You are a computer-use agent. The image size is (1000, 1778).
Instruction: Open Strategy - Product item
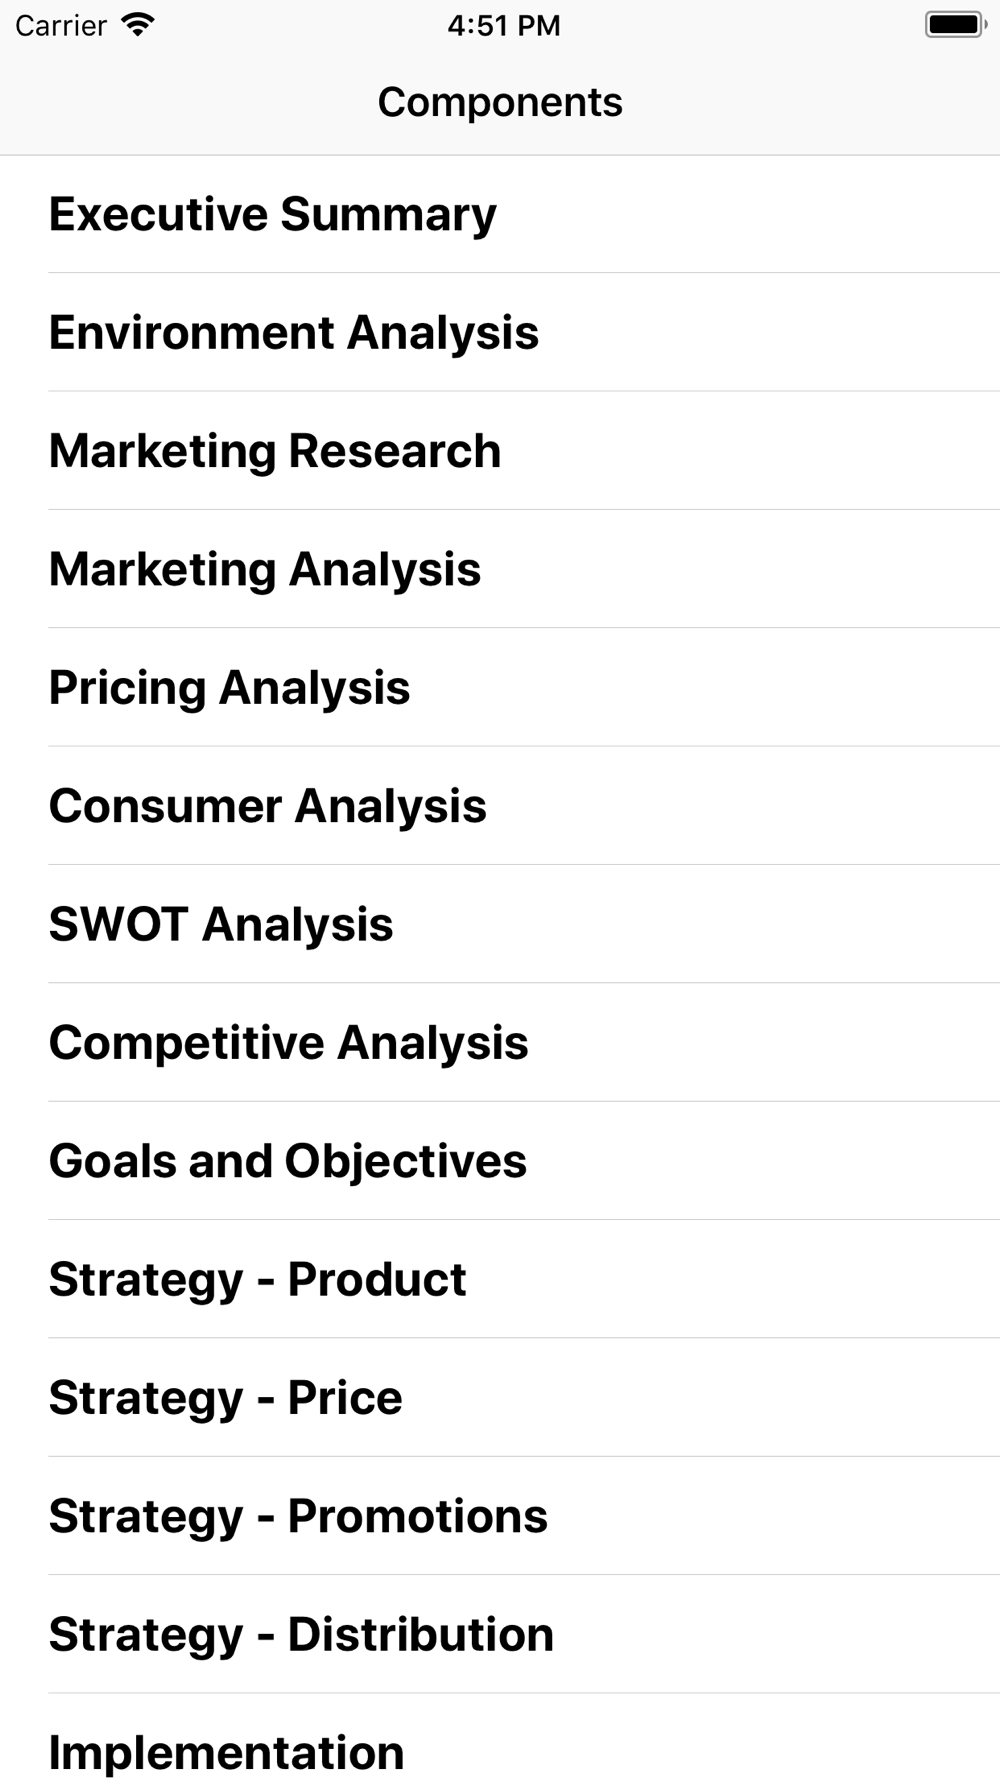500,1279
